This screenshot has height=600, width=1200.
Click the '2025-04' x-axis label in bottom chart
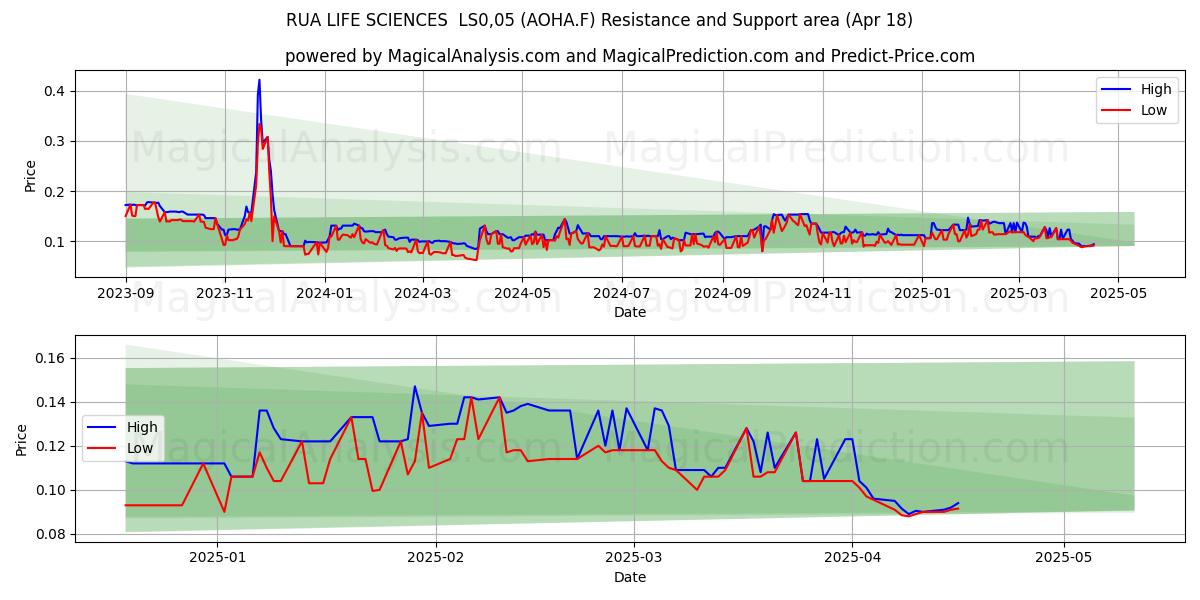852,558
